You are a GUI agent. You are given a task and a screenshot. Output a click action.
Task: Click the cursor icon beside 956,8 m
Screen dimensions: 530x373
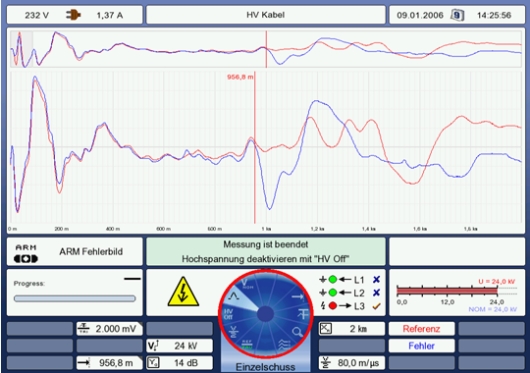(x=83, y=363)
